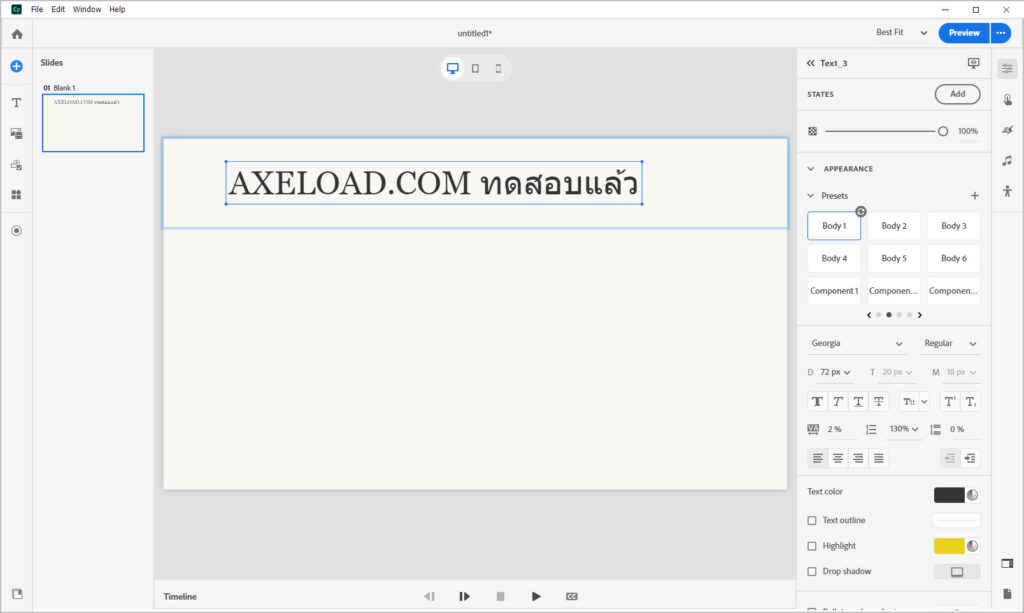Toggle italic formatting

point(838,401)
